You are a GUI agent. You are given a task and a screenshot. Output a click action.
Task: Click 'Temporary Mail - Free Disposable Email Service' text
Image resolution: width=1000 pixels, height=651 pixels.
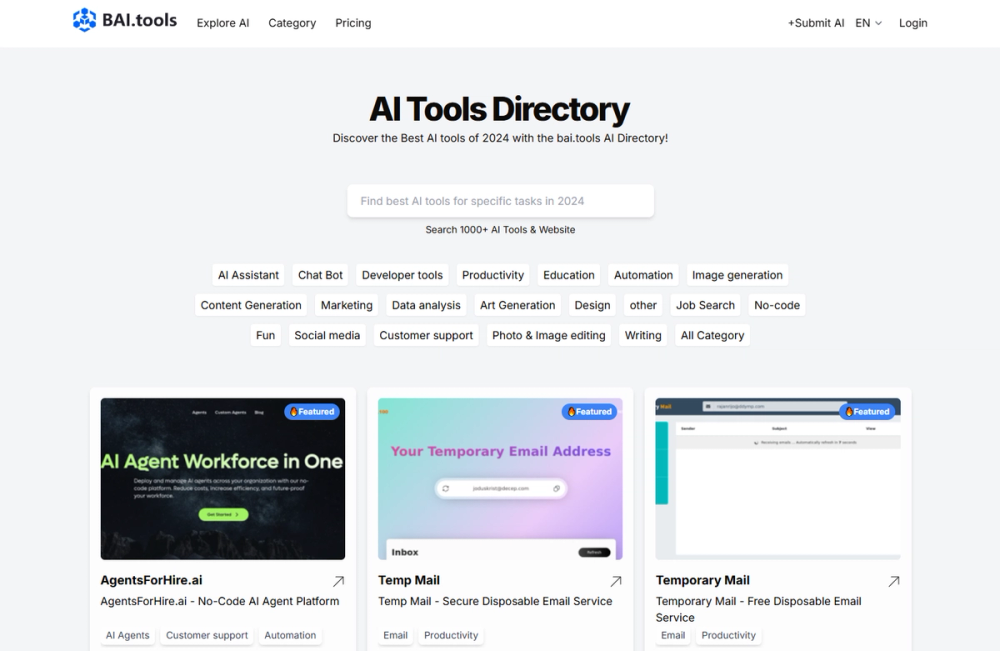point(759,609)
